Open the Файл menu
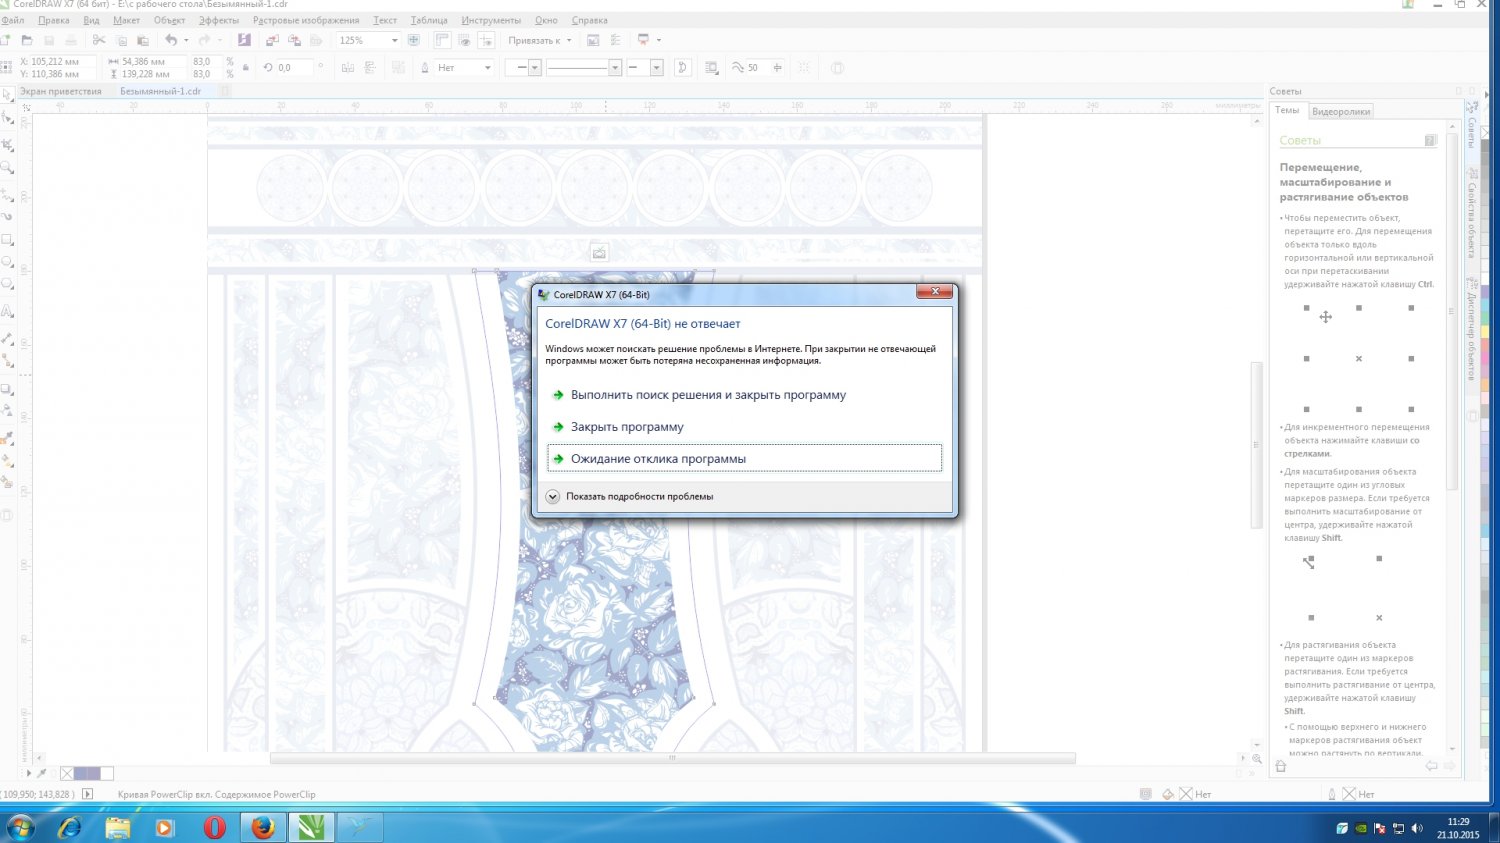 coord(13,20)
